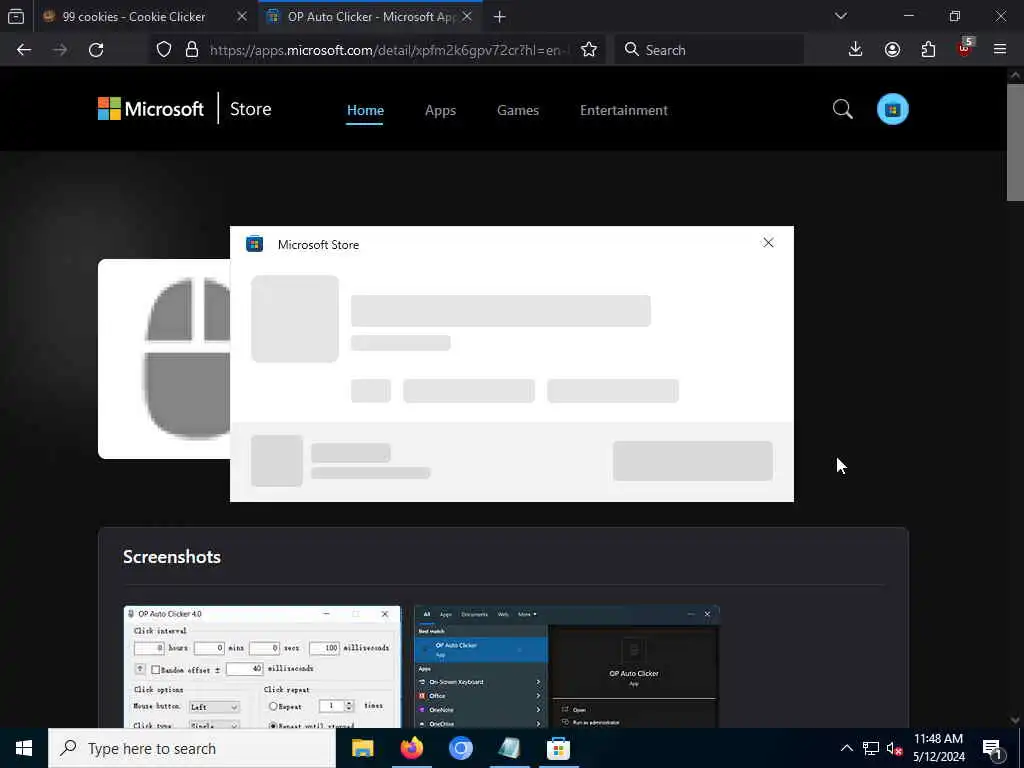Show site security lock info
Viewport: 1024px width, 768px height.
point(191,50)
